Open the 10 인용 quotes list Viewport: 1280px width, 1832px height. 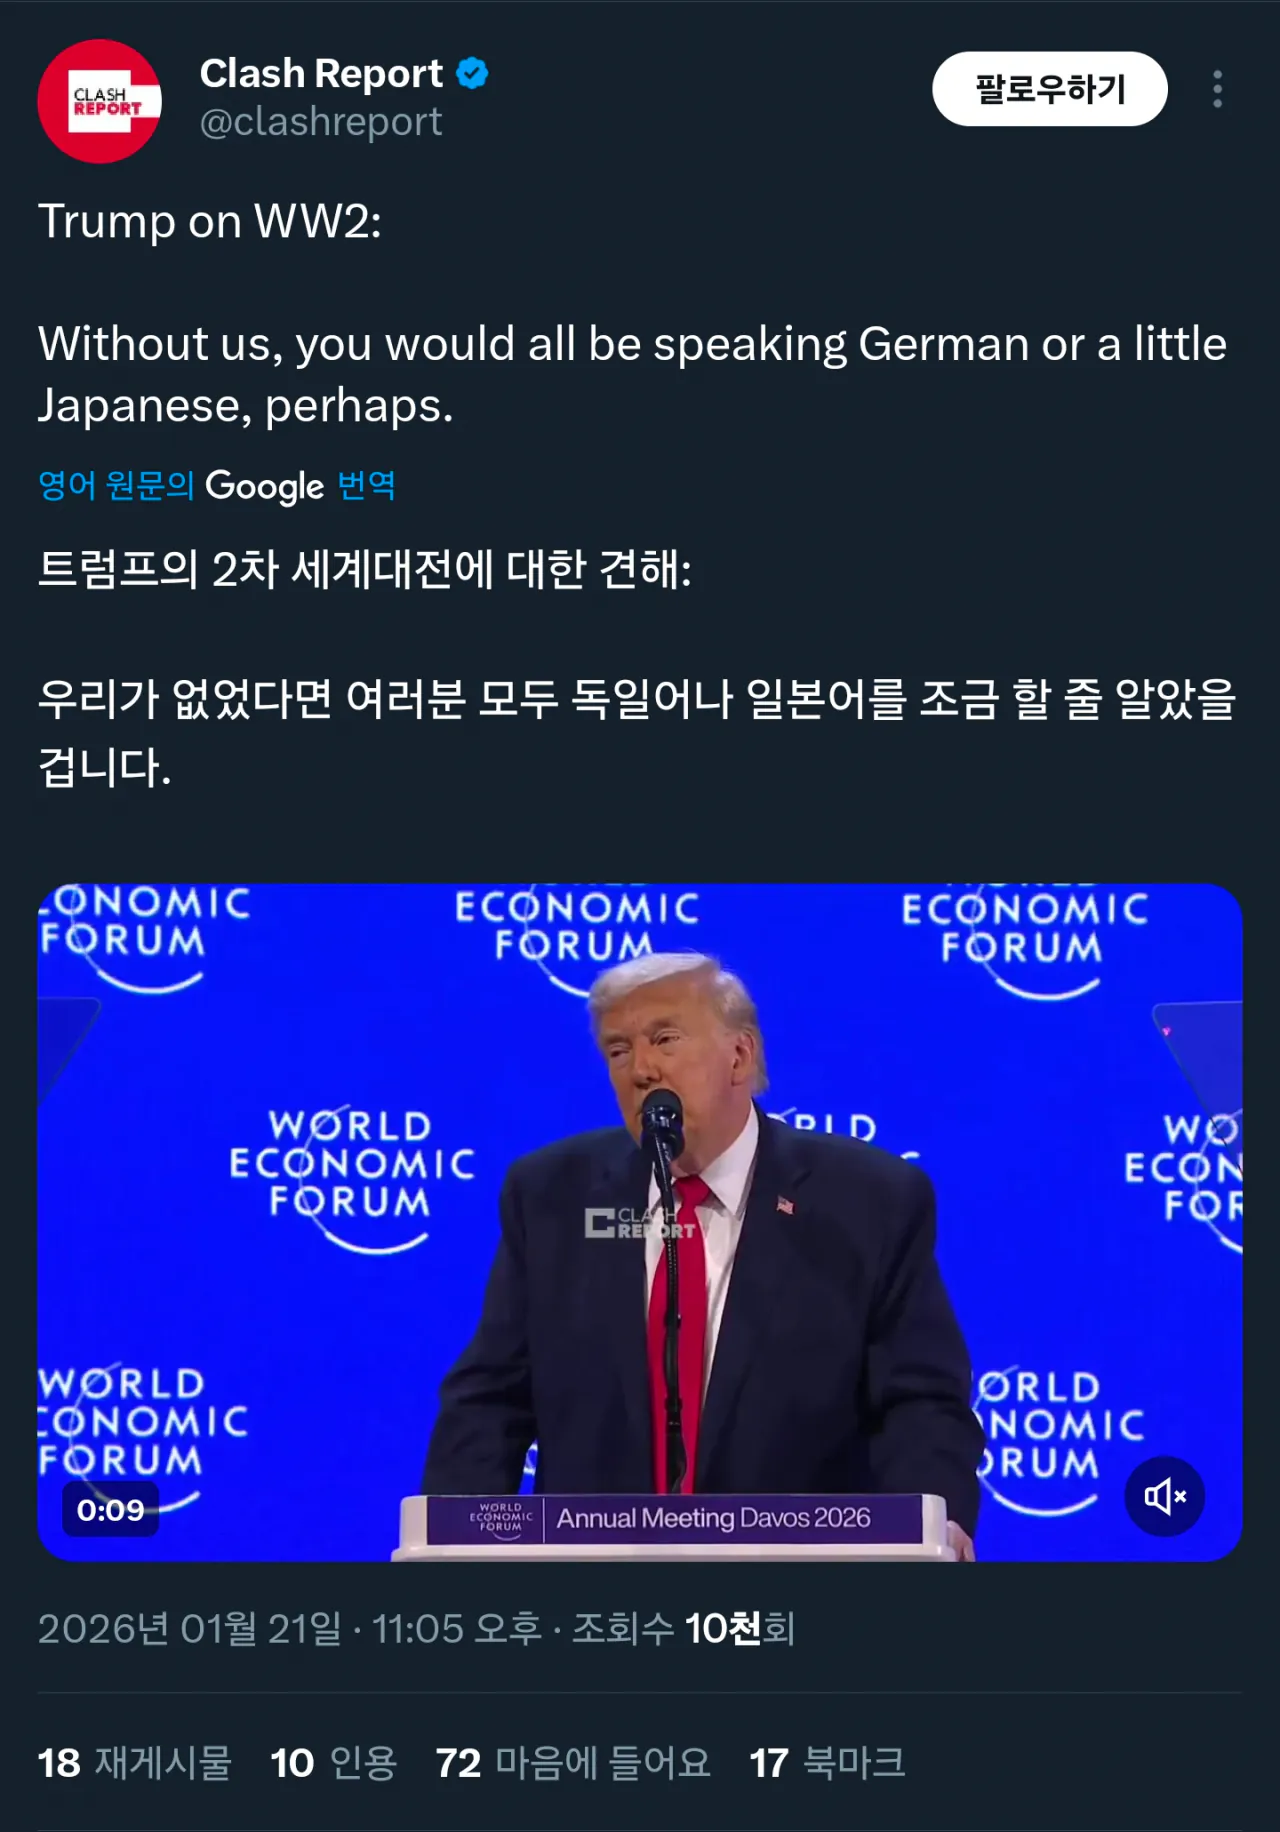[334, 1763]
